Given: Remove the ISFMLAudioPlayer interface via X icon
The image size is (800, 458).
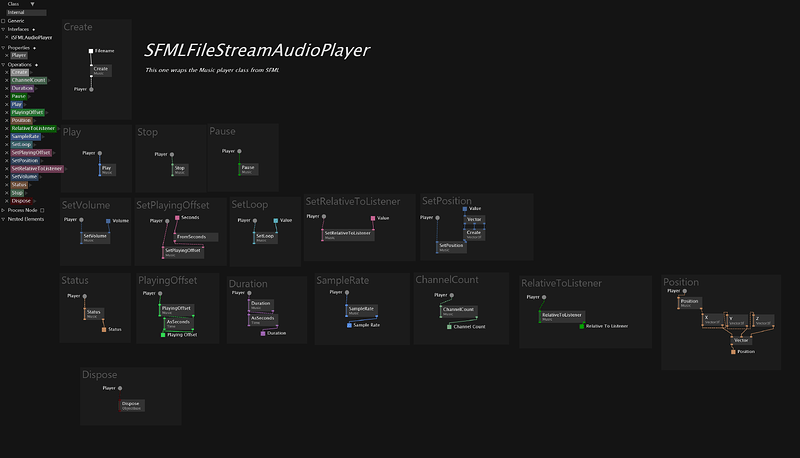Looking at the screenshot, I should click(7, 37).
